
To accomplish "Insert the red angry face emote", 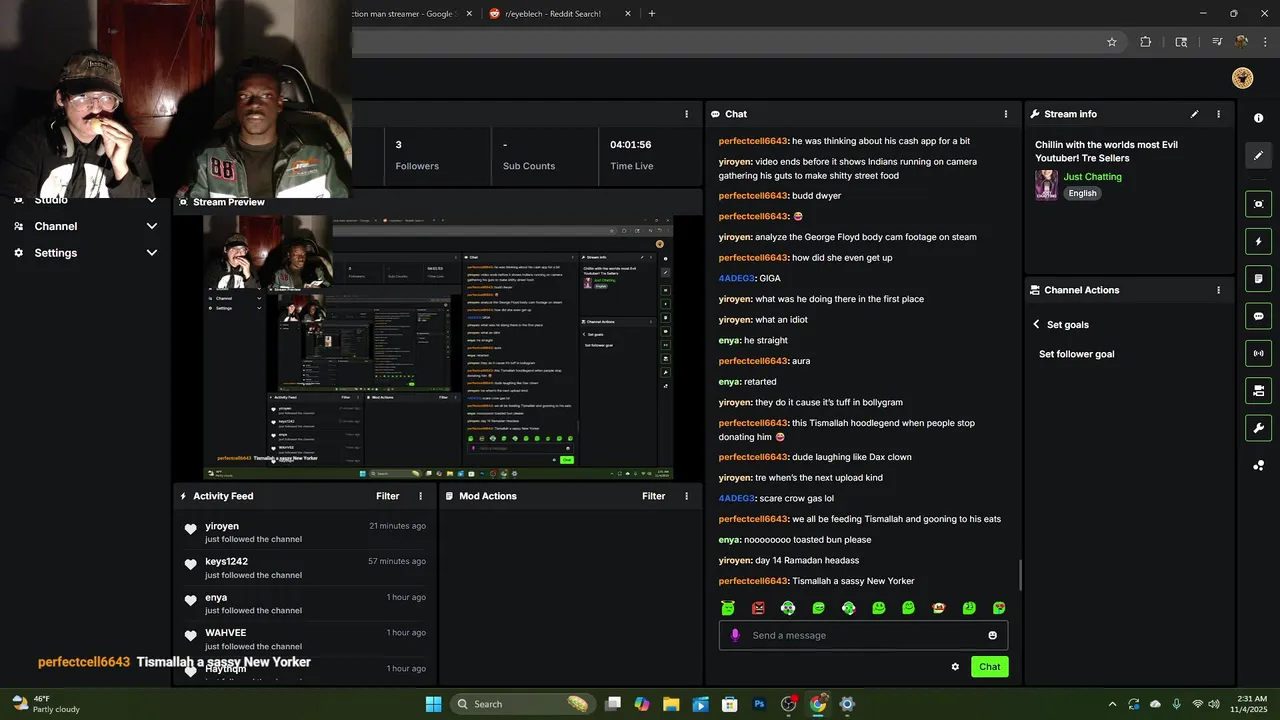I will (x=758, y=608).
